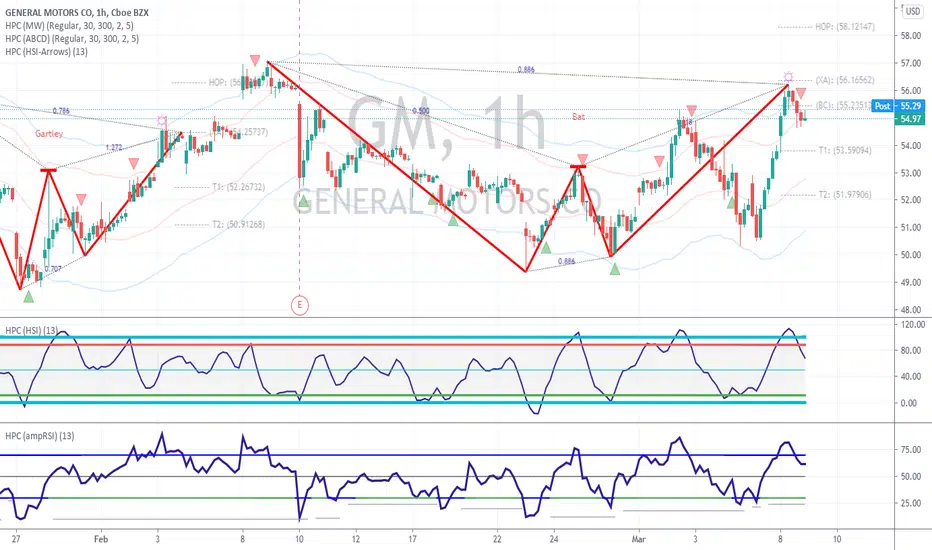Image resolution: width=932 pixels, height=550 pixels.
Task: Click the 'Bat' pattern label
Action: tap(578, 117)
